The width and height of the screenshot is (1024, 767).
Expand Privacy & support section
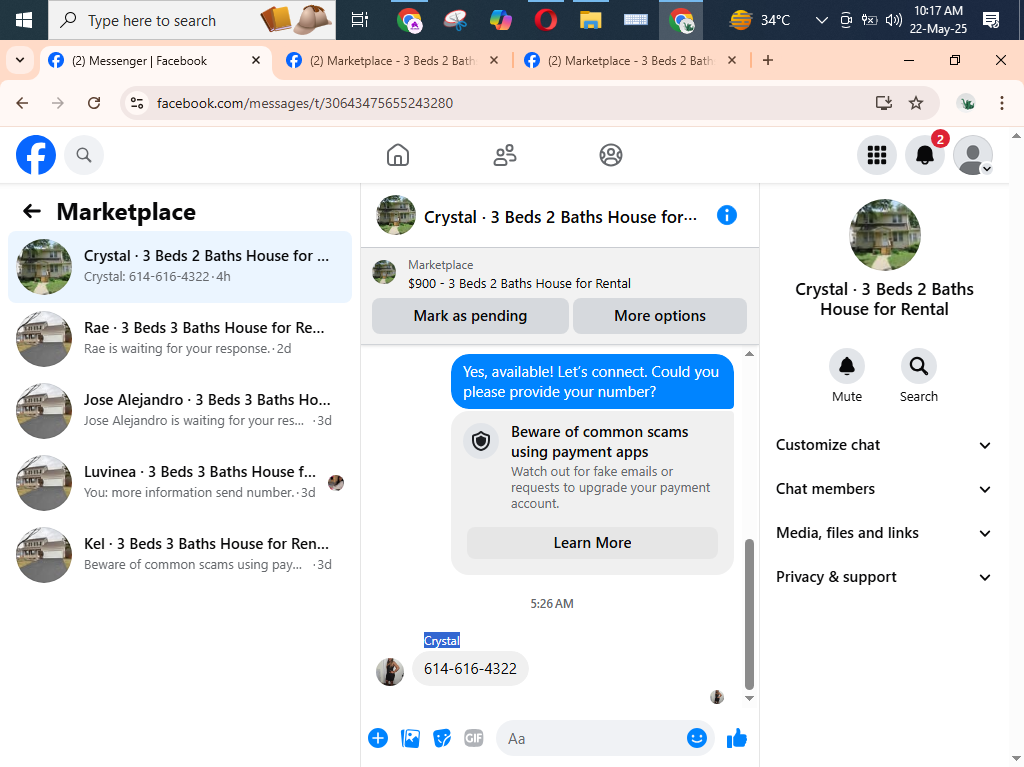click(884, 577)
